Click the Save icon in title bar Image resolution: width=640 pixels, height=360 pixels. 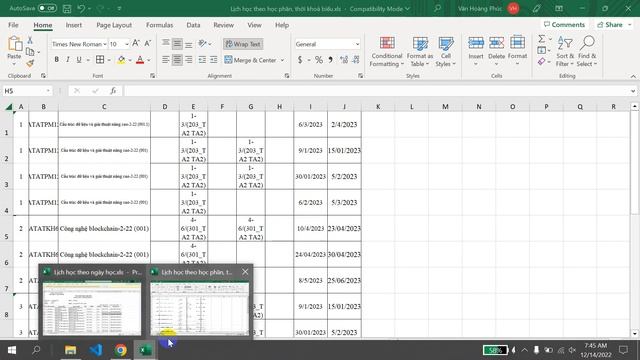pyautogui.click(x=67, y=8)
